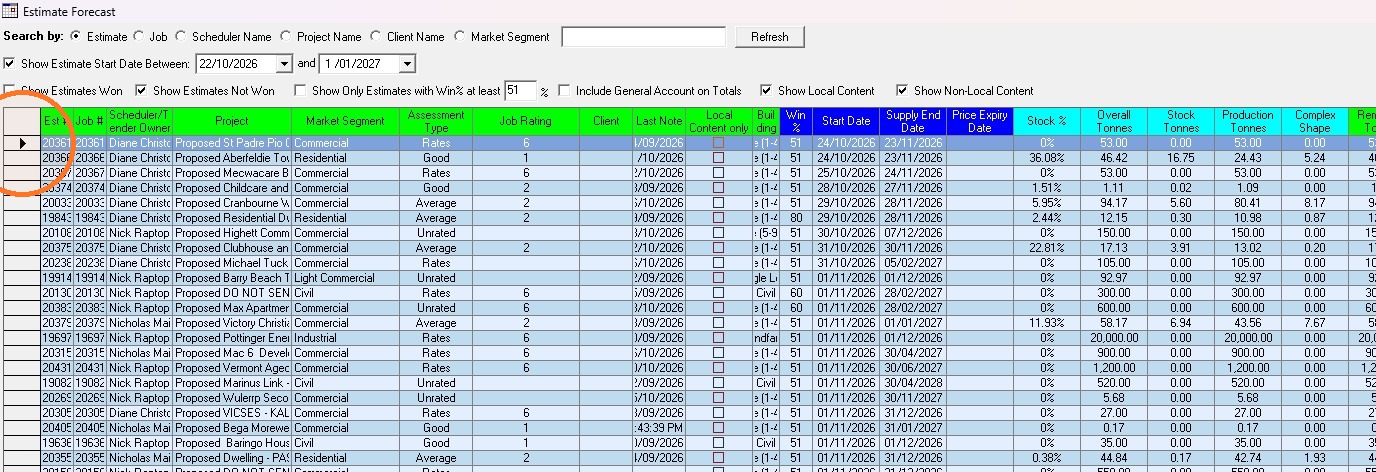Click the search text field
Image resolution: width=1376 pixels, height=472 pixels.
point(643,36)
